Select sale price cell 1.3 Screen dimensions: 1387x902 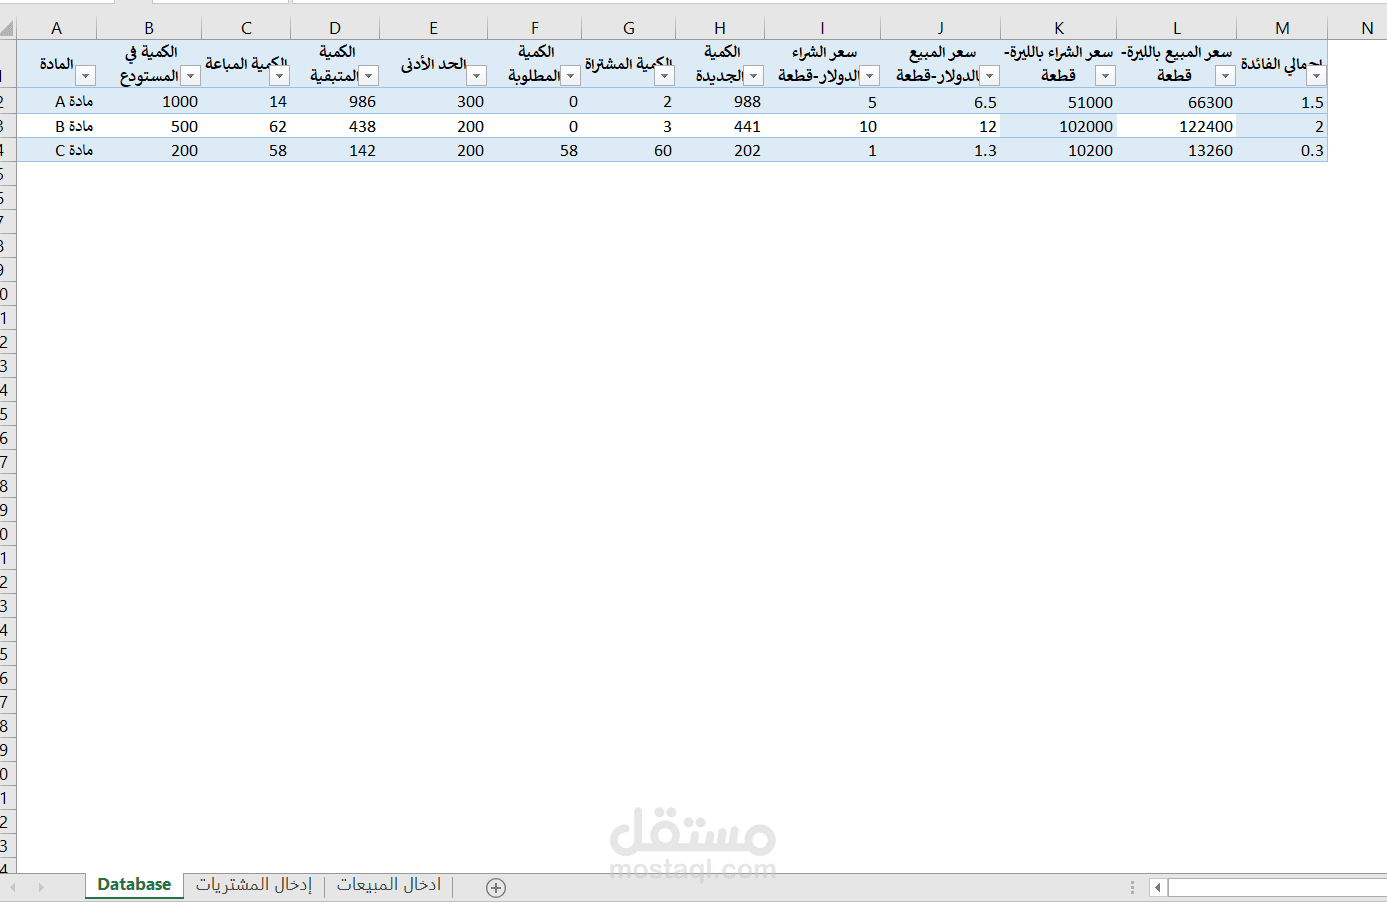[940, 150]
